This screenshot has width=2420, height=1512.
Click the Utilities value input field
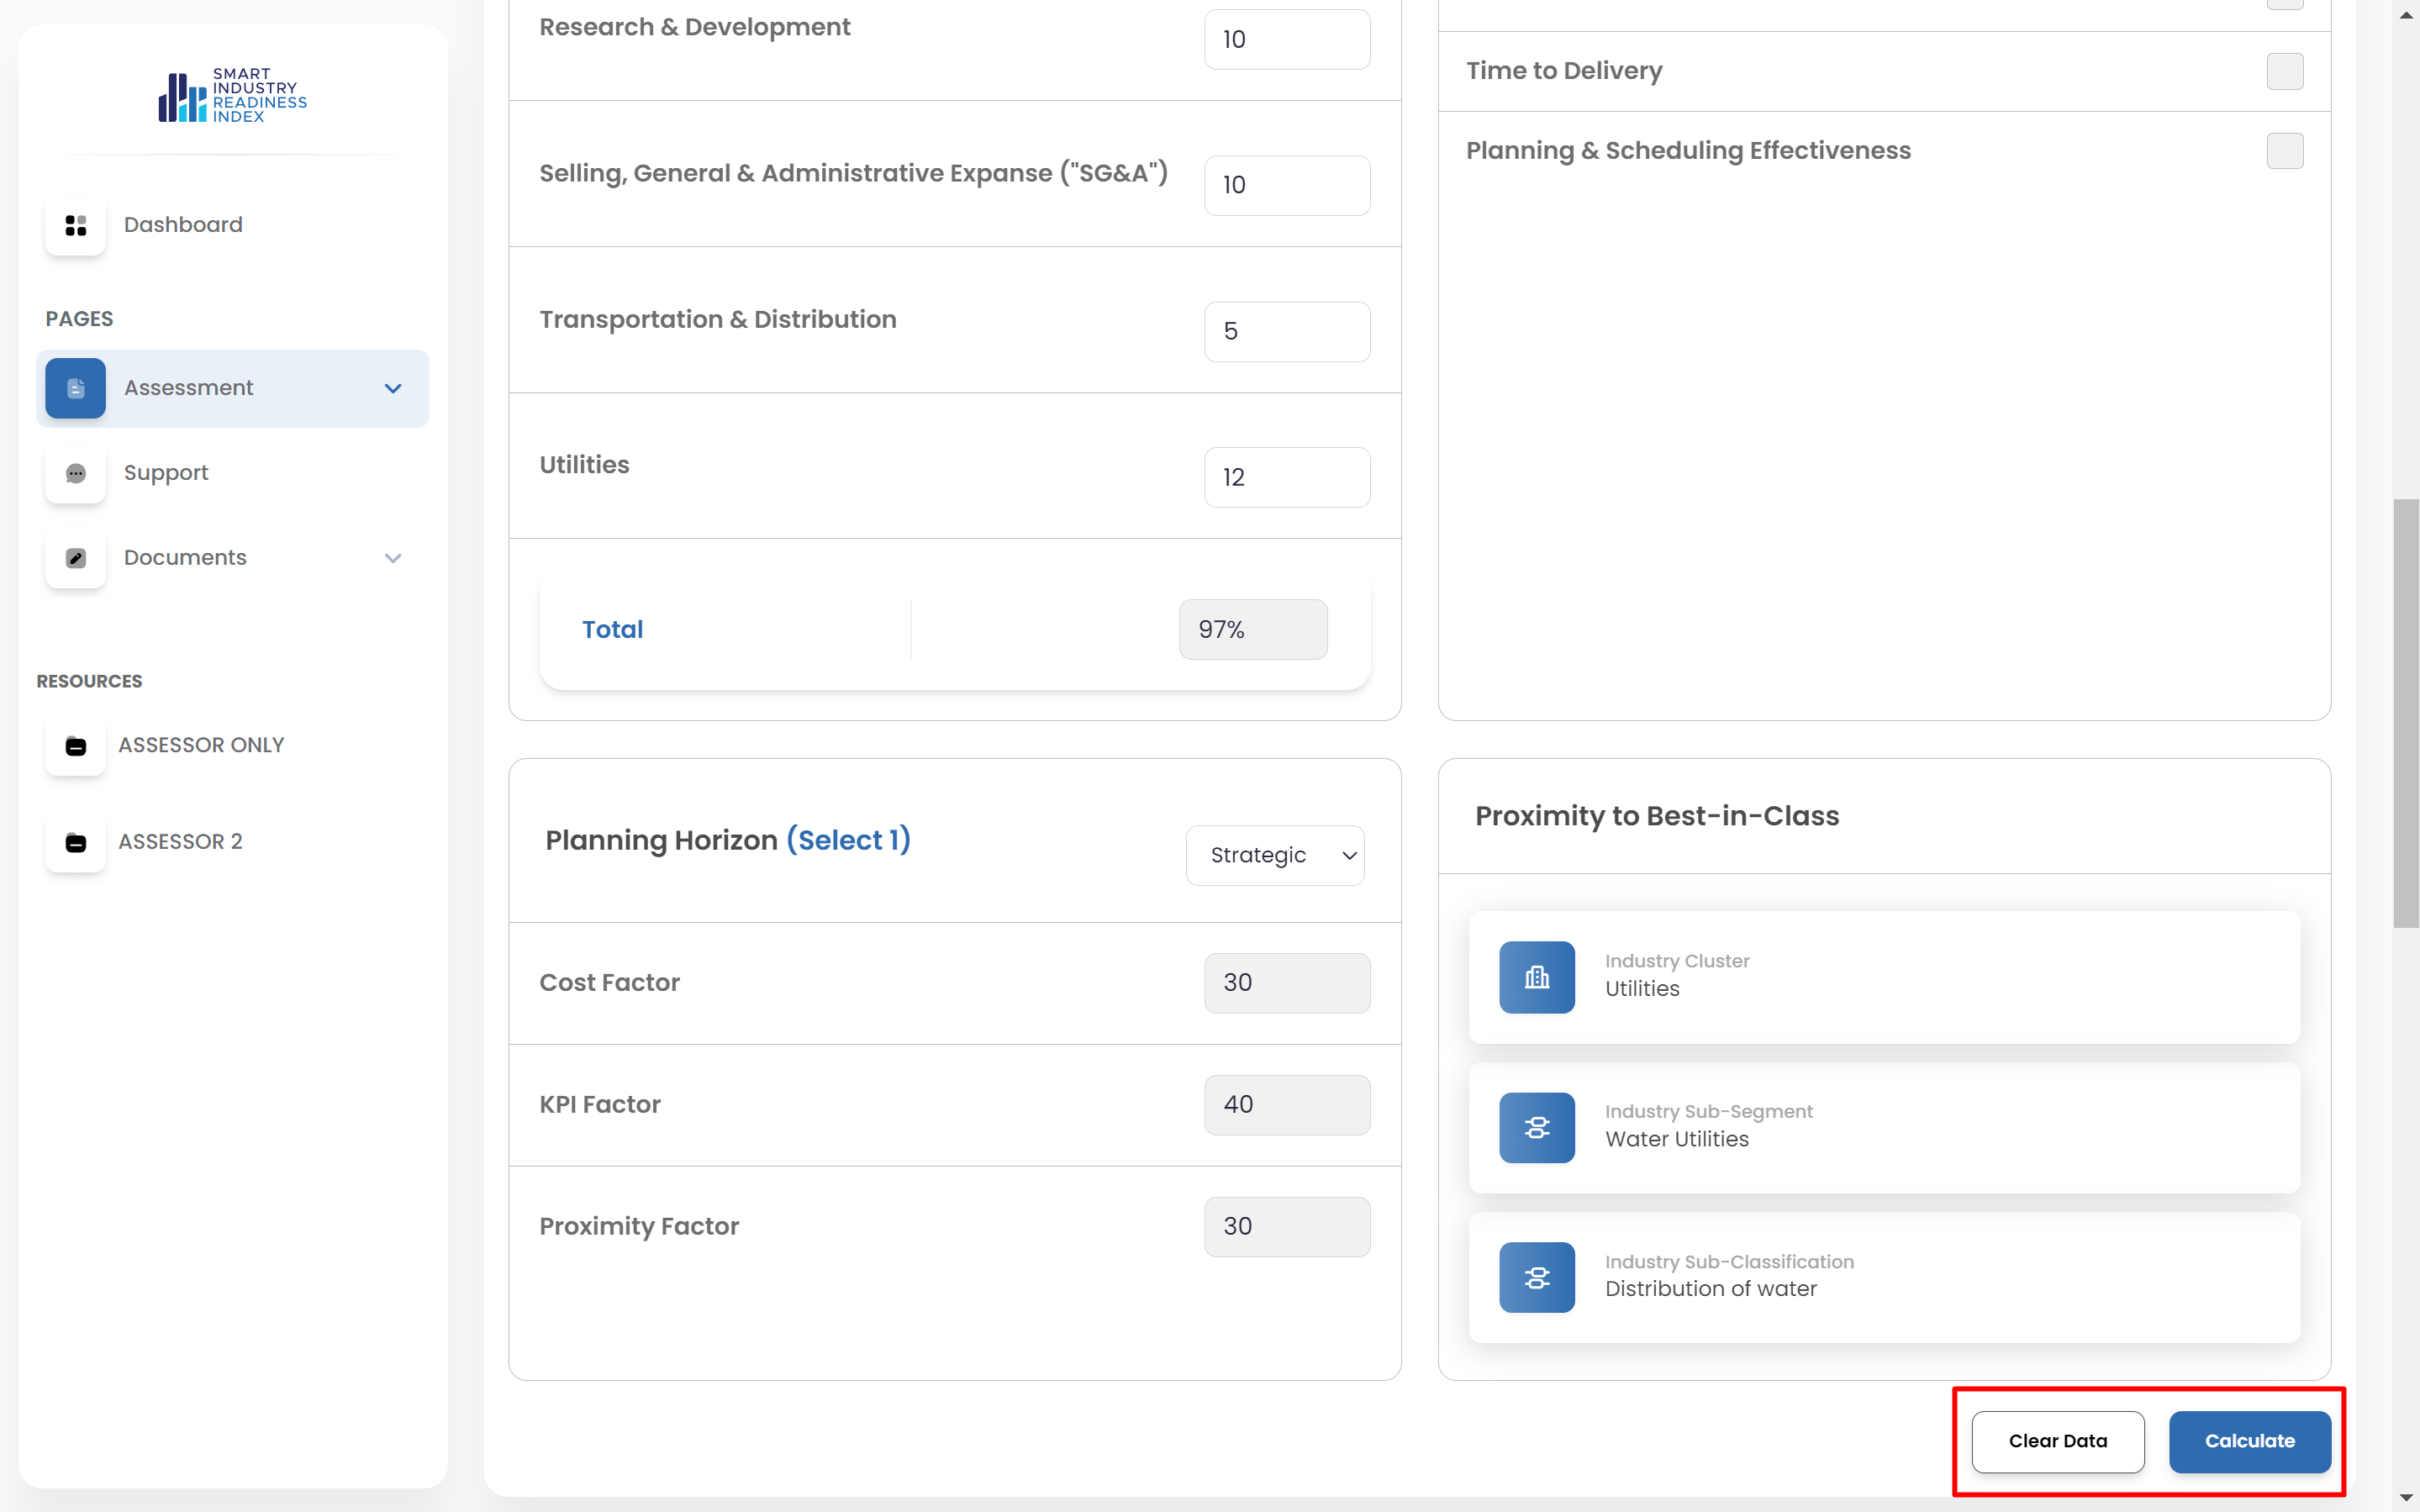click(x=1286, y=477)
